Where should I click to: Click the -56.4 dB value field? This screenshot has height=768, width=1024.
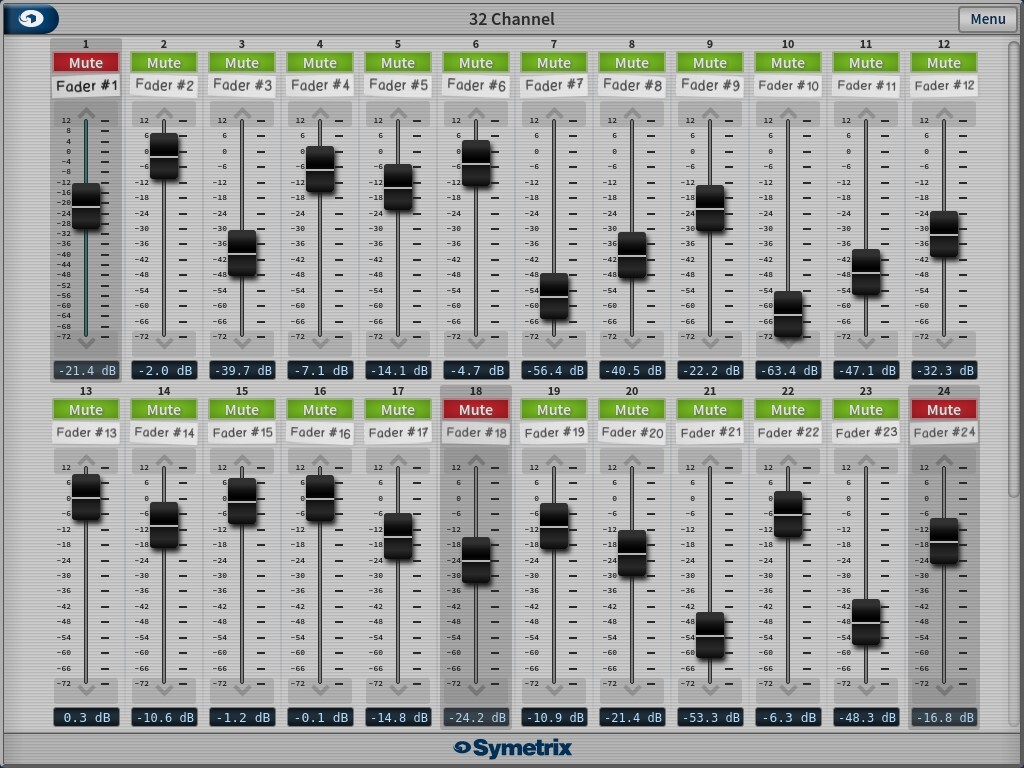pos(554,370)
